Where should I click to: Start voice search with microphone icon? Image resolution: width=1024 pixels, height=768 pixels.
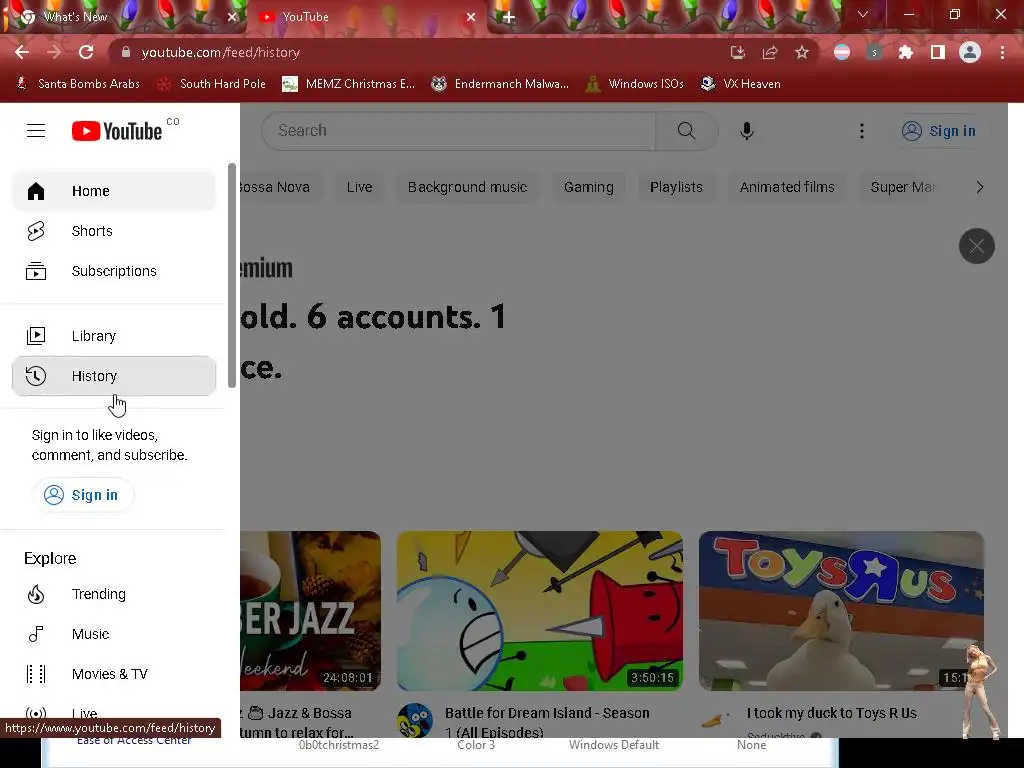(746, 131)
